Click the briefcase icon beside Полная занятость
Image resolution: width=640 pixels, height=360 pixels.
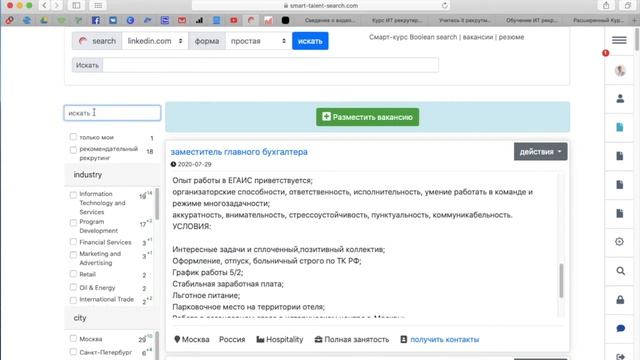pyautogui.click(x=318, y=339)
